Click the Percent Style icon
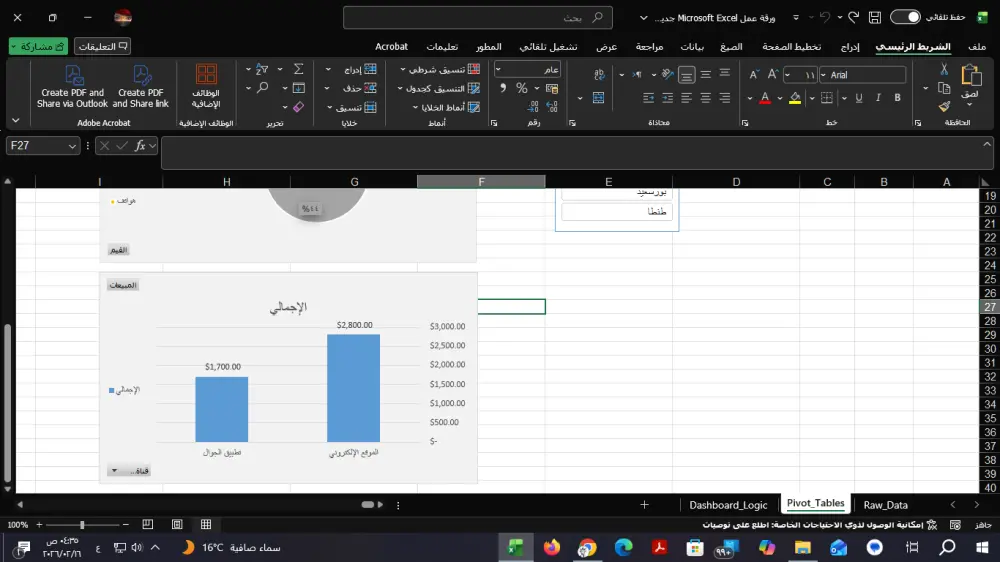 [522, 88]
